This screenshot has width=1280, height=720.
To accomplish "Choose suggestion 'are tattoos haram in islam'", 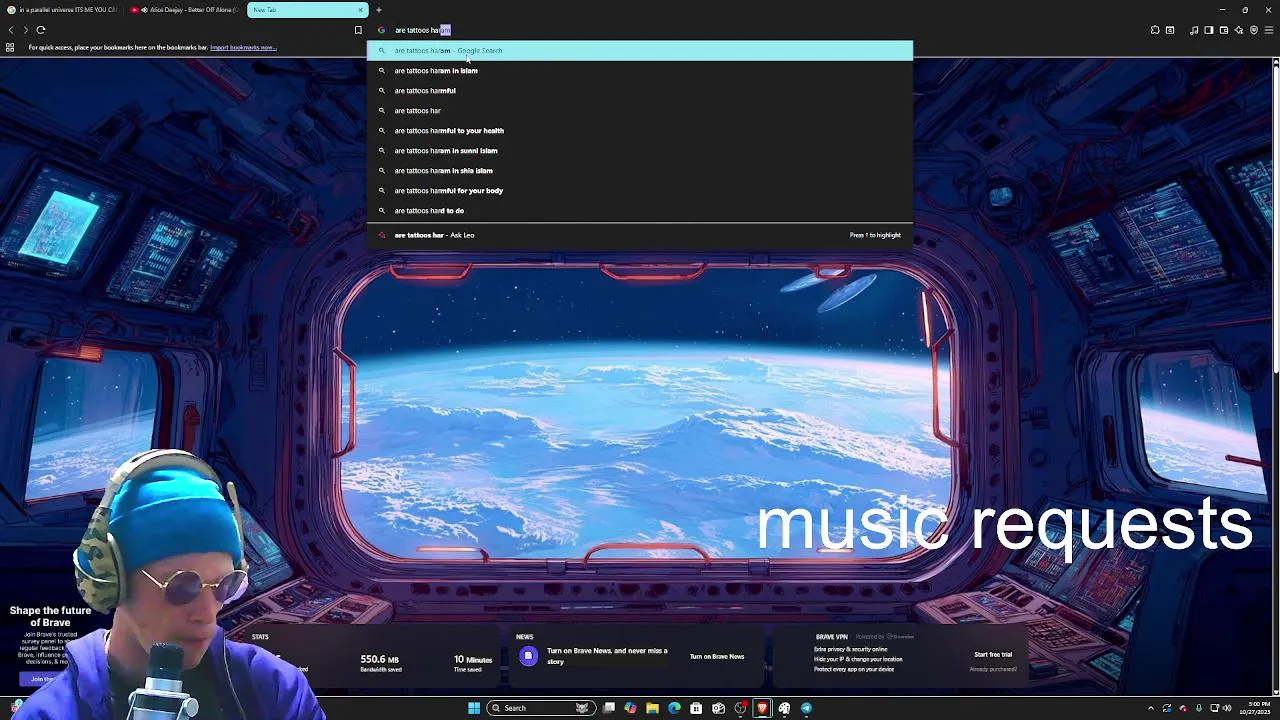I will point(640,70).
